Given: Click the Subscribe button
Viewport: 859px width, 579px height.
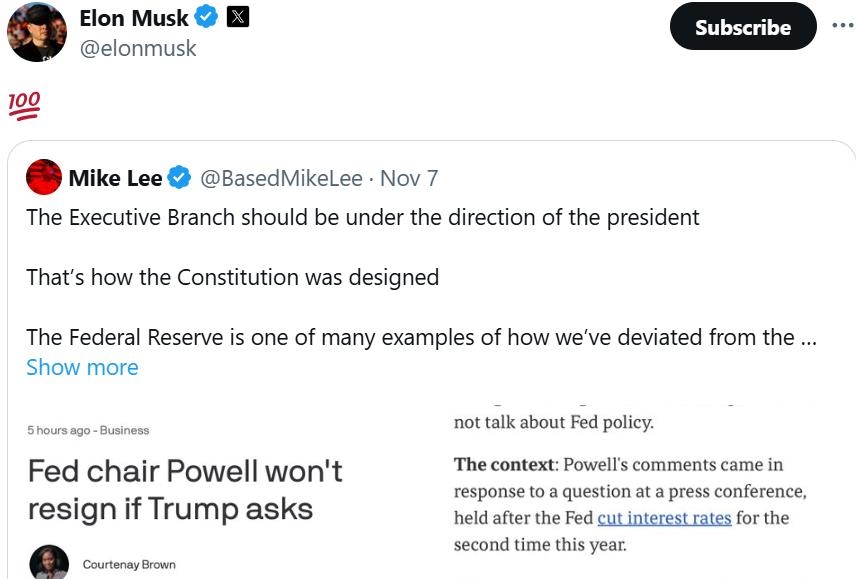Looking at the screenshot, I should click(x=743, y=27).
